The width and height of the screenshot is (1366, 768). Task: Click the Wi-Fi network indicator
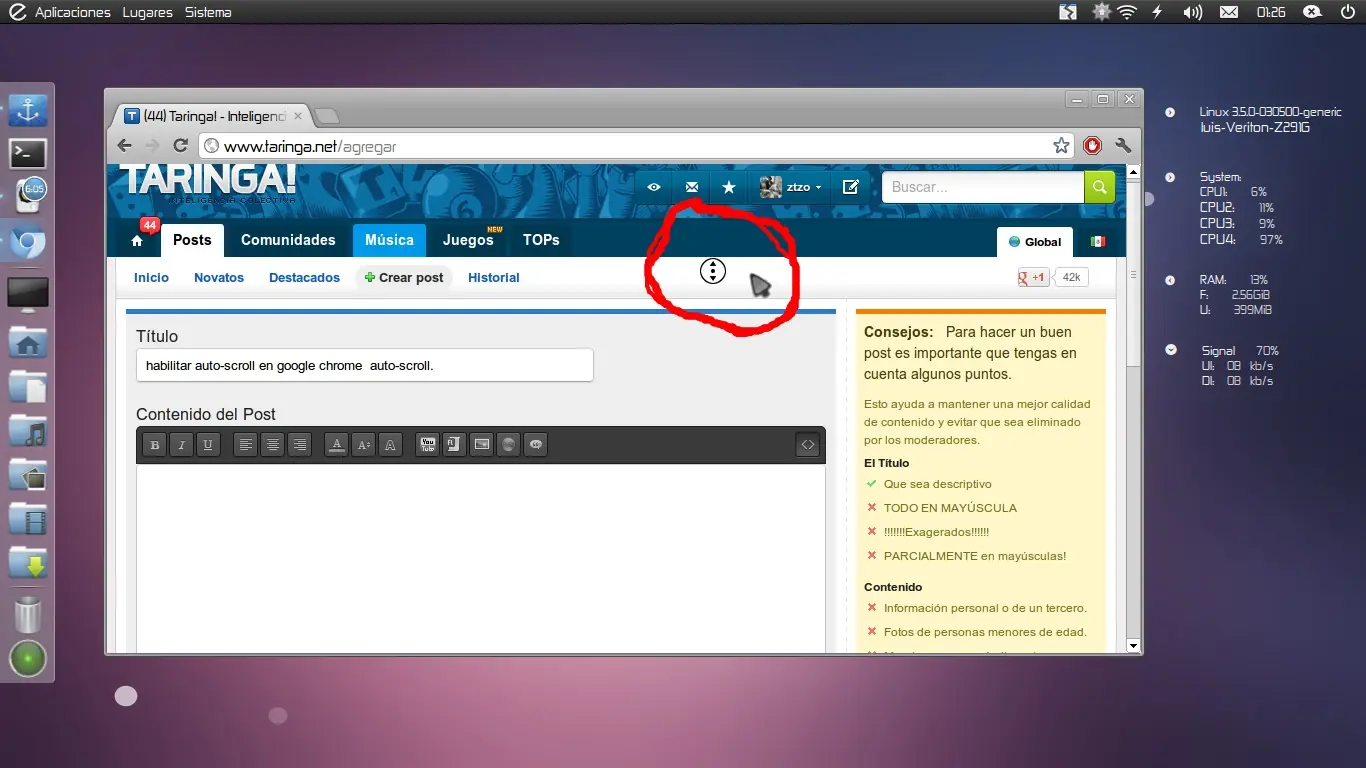tap(1128, 12)
